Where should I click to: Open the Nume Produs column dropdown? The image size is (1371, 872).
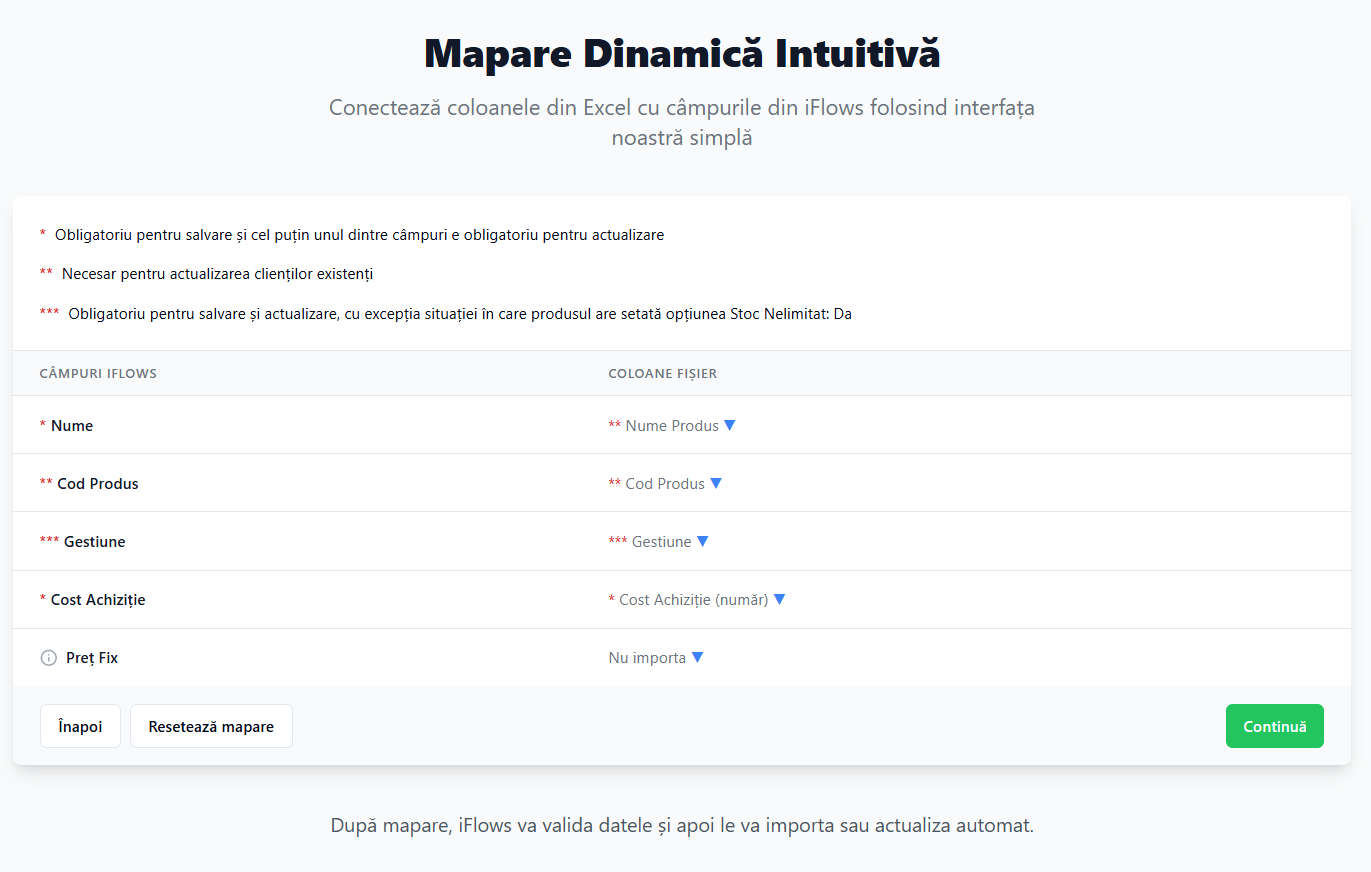[x=672, y=426]
